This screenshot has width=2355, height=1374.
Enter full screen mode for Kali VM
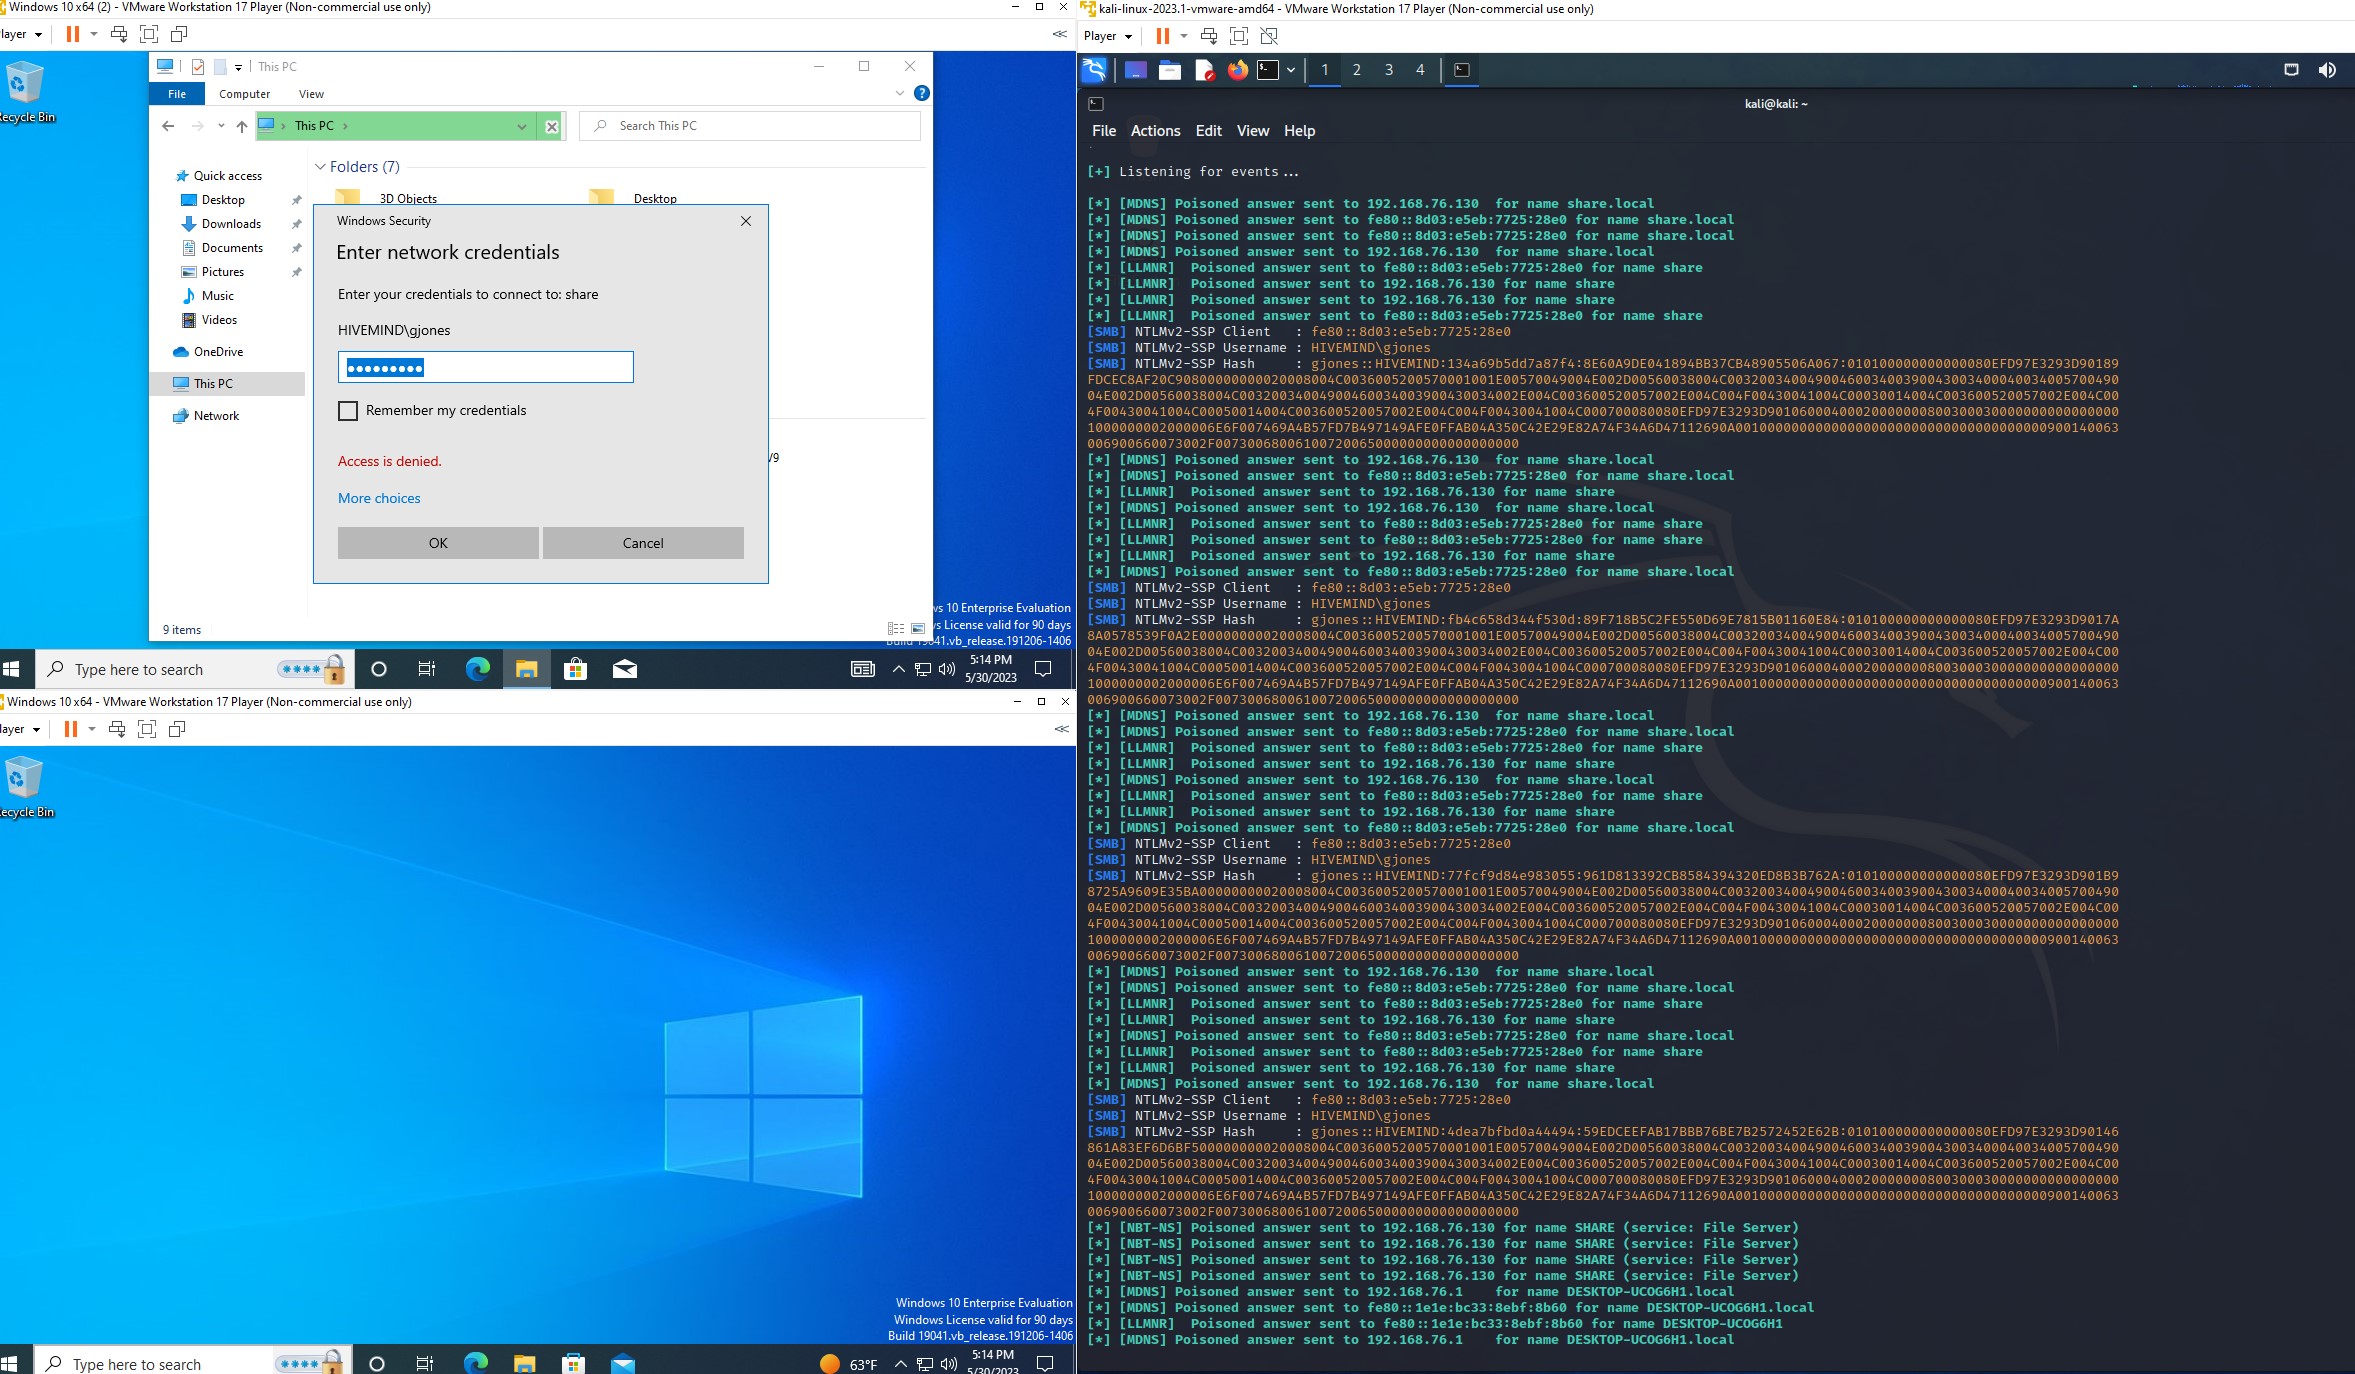(x=1238, y=36)
